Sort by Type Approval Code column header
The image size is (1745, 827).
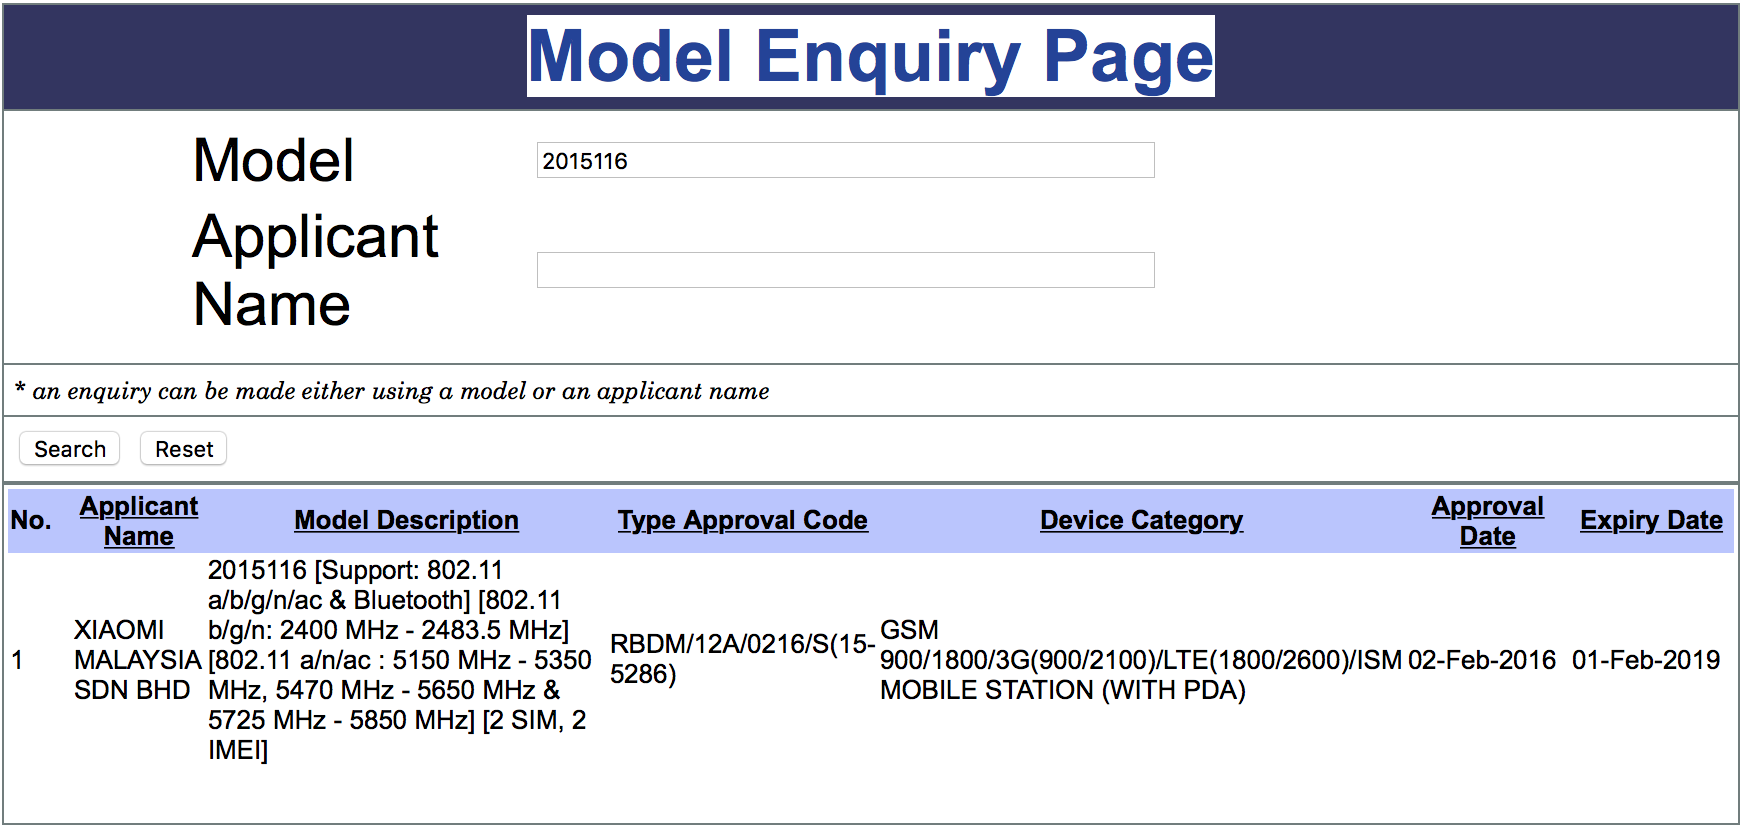[742, 520]
